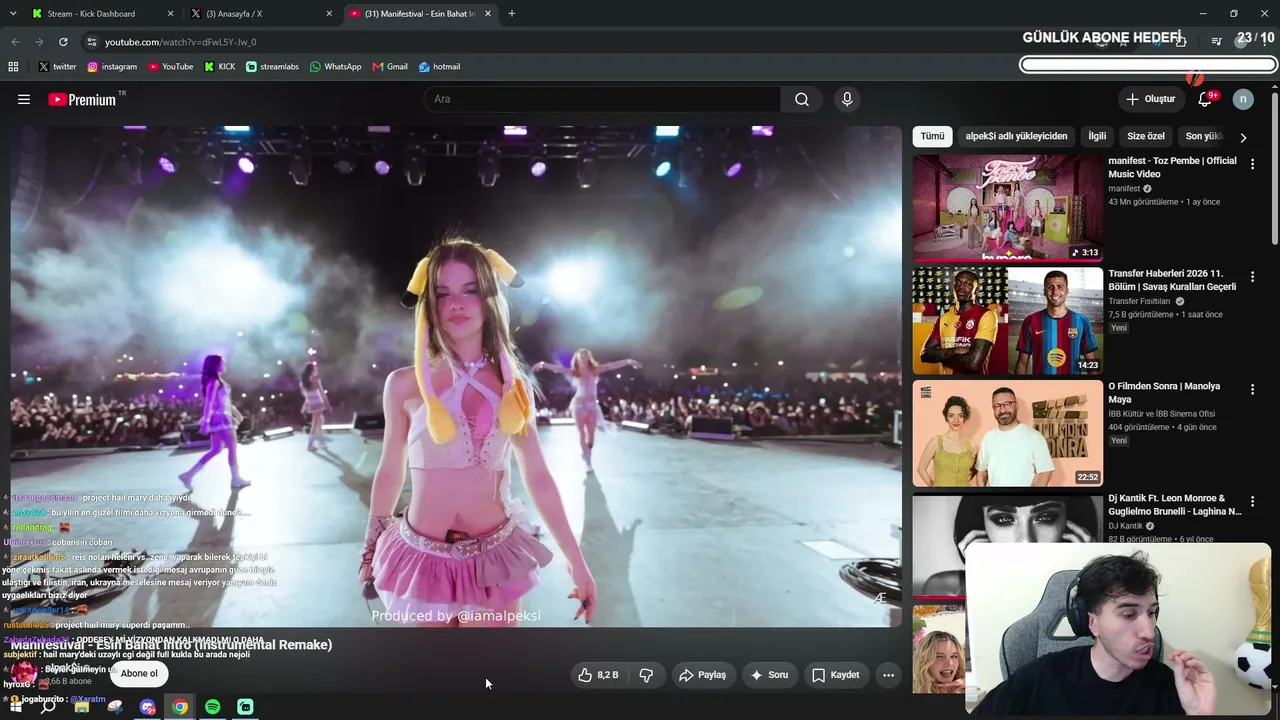Open the twitter bookmark
The height and width of the screenshot is (720, 1280).
(x=57, y=67)
